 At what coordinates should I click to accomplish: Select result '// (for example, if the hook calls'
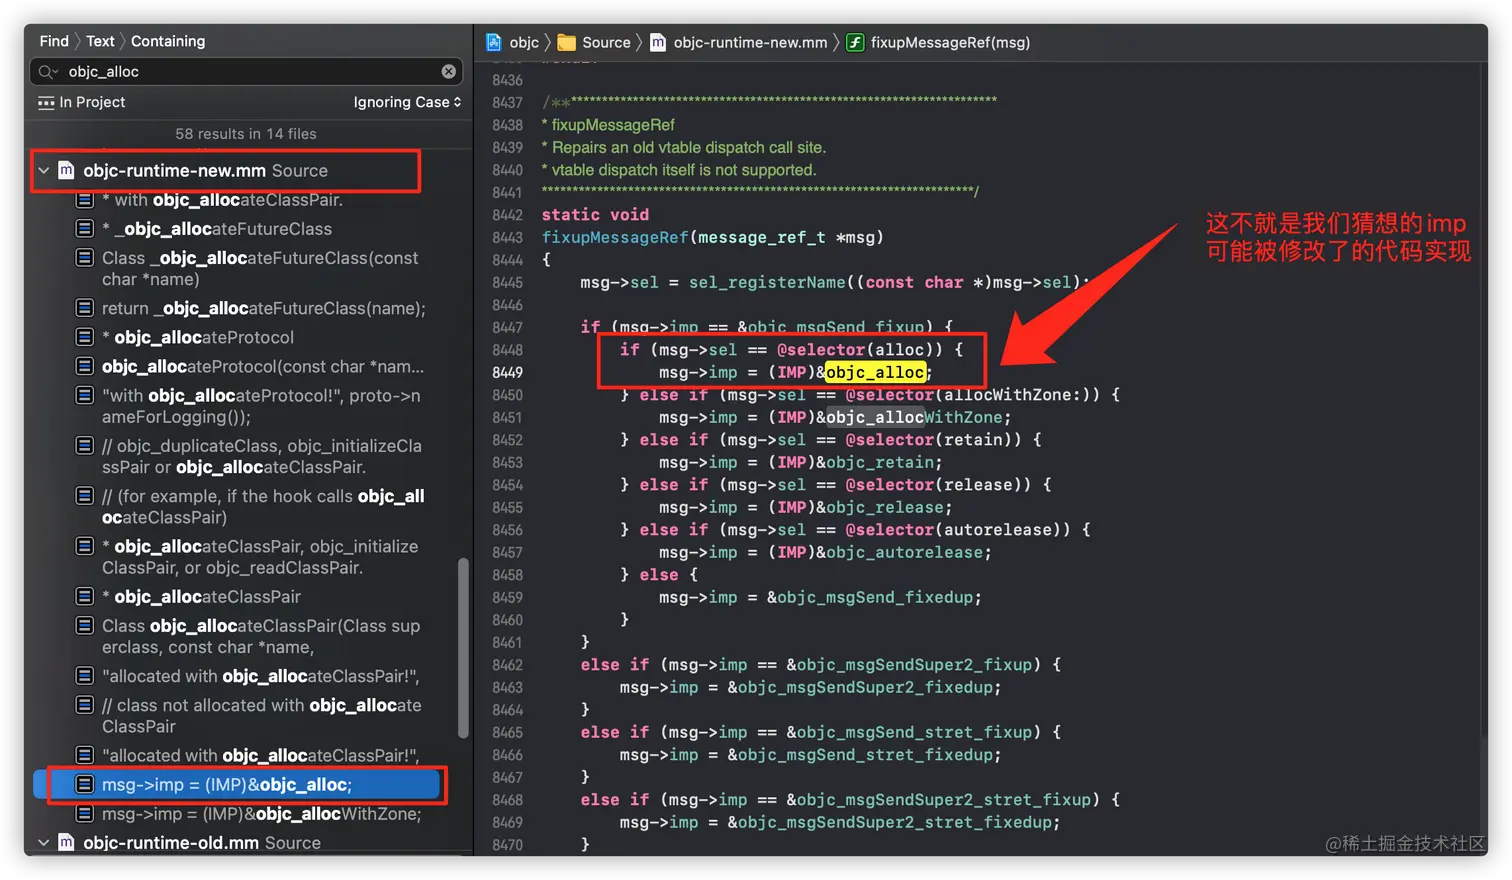click(x=263, y=506)
